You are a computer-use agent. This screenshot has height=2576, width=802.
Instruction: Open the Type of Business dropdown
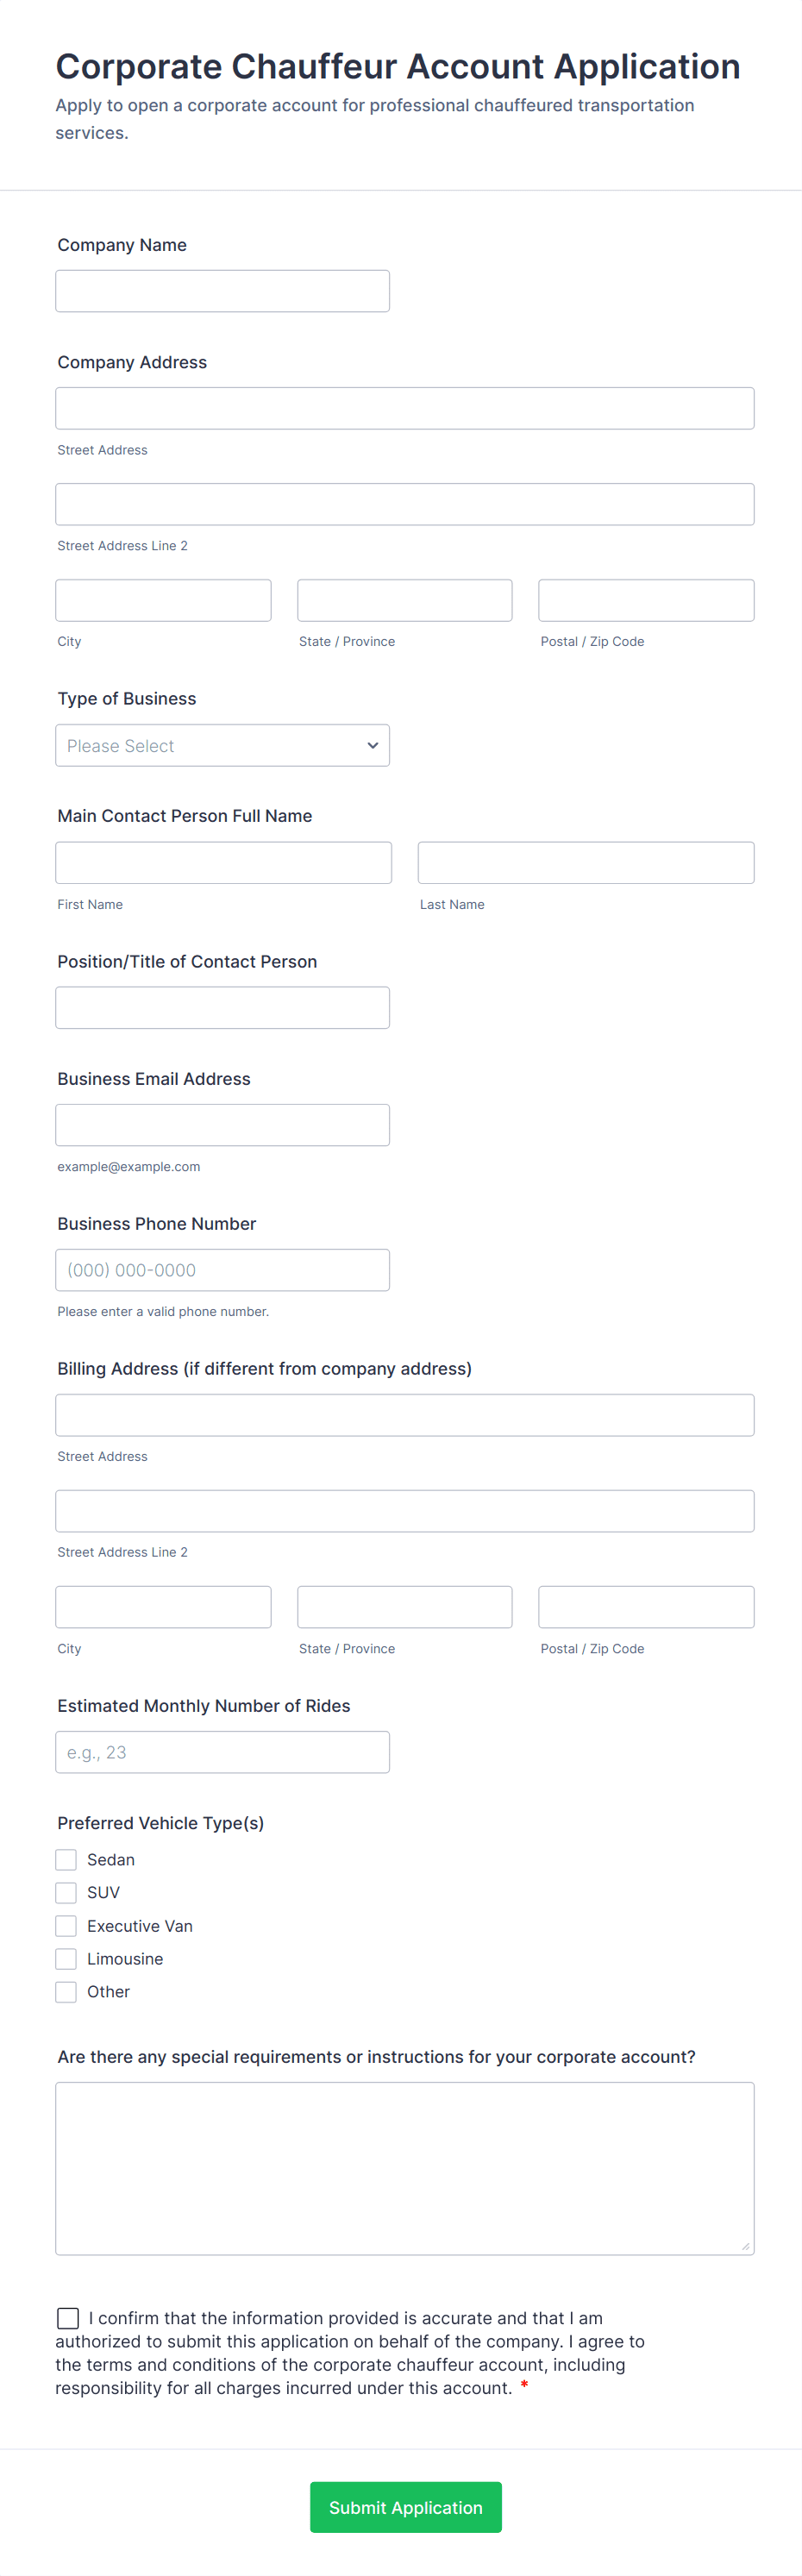[222, 745]
